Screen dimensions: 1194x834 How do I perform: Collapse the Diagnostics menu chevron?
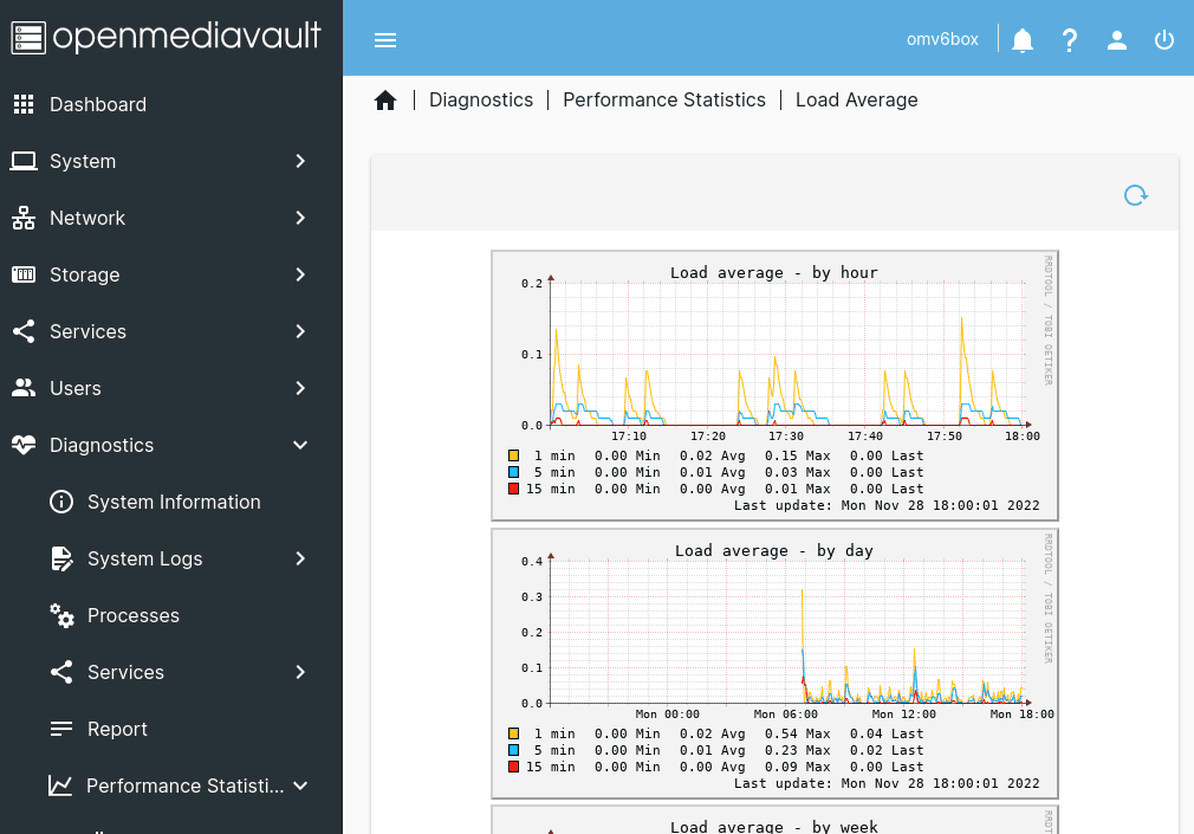click(x=301, y=445)
